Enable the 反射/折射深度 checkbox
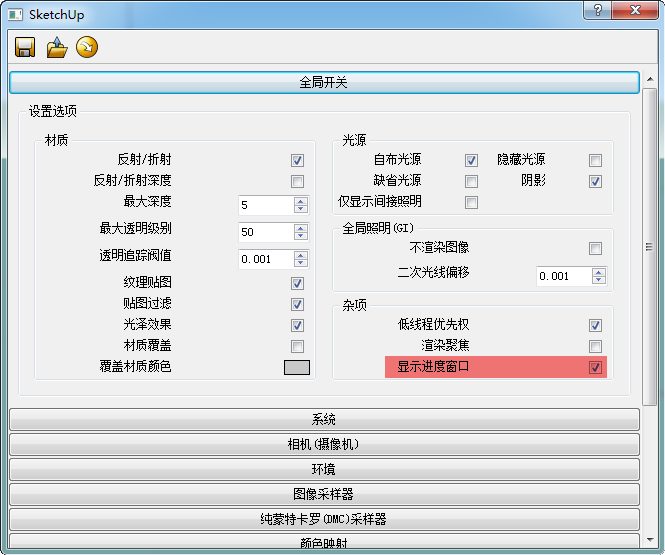665x555 pixels. [297, 181]
